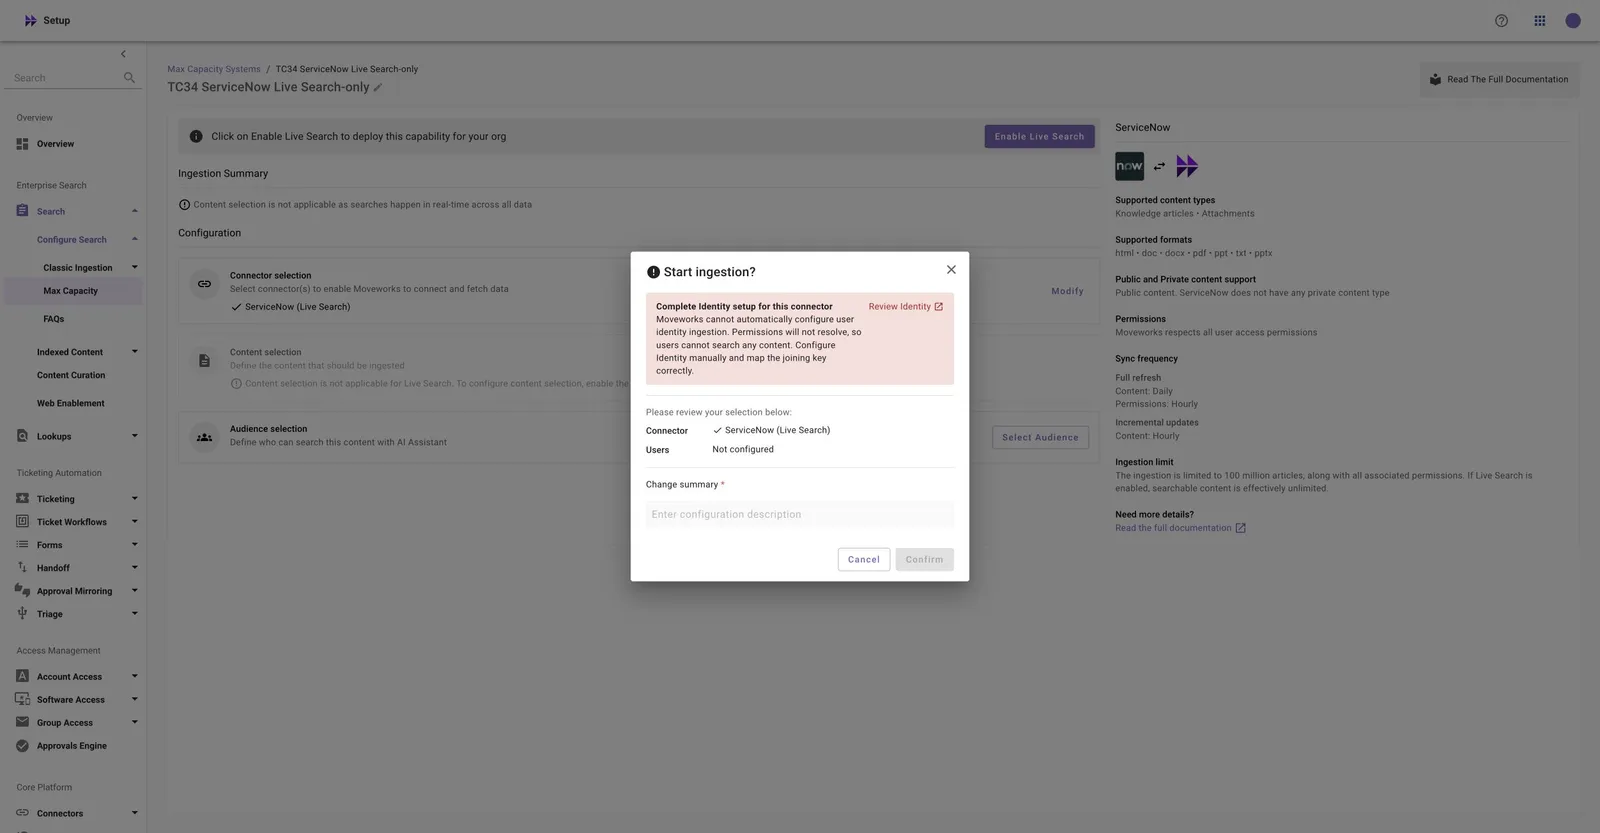Click the Moveworks logo beside ServiceNow
This screenshot has height=833, width=1600.
pyautogui.click(x=1187, y=166)
